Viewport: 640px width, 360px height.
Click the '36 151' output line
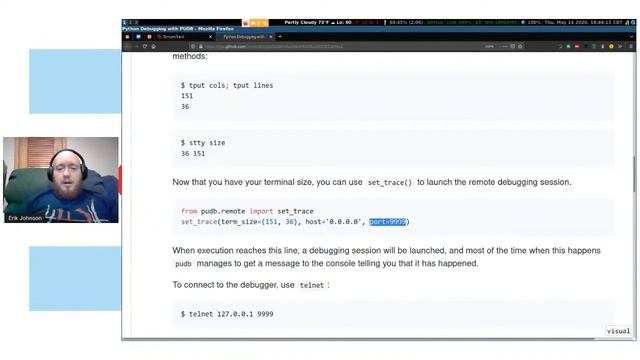193,153
